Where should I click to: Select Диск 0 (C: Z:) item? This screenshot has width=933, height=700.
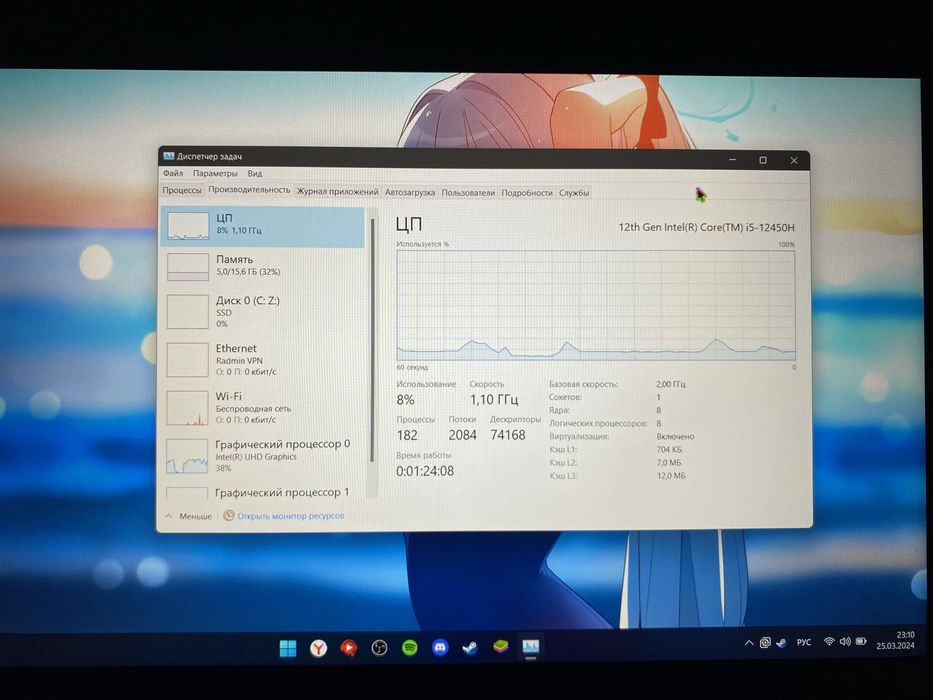[x=263, y=311]
